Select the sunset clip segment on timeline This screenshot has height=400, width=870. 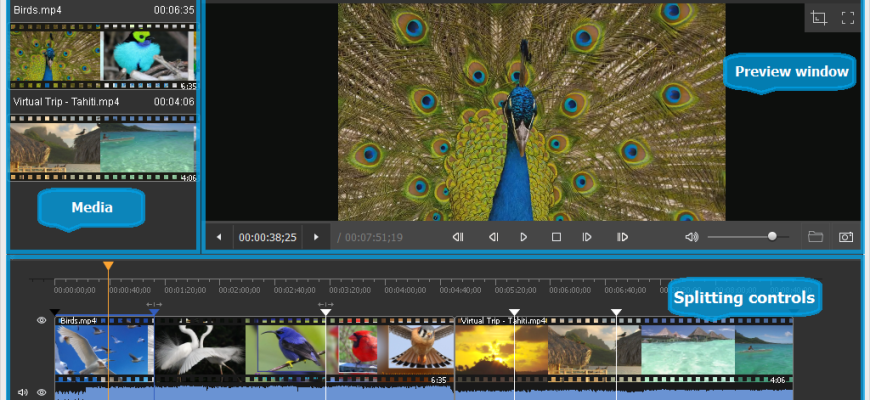501,350
